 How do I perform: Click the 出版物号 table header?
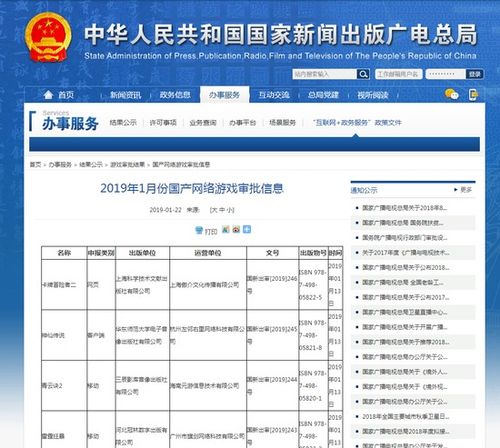pyautogui.click(x=313, y=253)
